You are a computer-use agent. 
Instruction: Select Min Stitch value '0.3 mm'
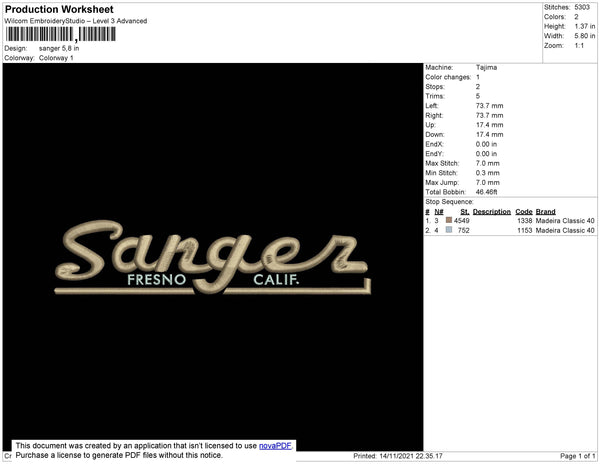488,173
